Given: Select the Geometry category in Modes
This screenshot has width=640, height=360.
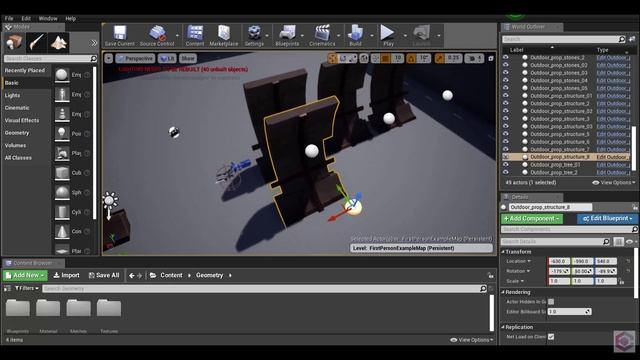Looking at the screenshot, I should click(17, 133).
